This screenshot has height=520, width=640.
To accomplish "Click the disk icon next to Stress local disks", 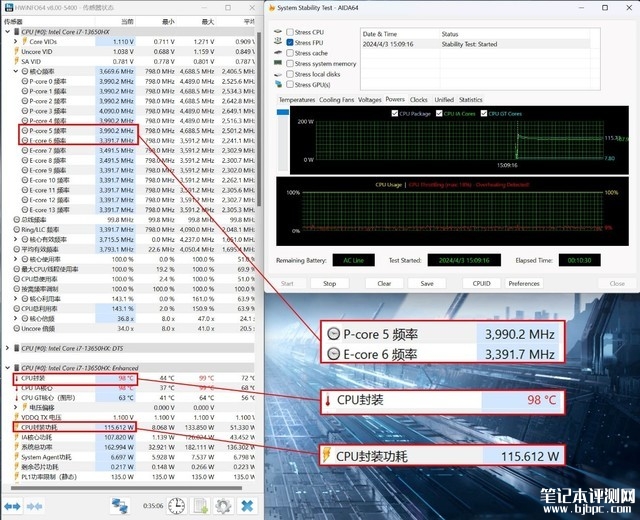I will pos(278,74).
